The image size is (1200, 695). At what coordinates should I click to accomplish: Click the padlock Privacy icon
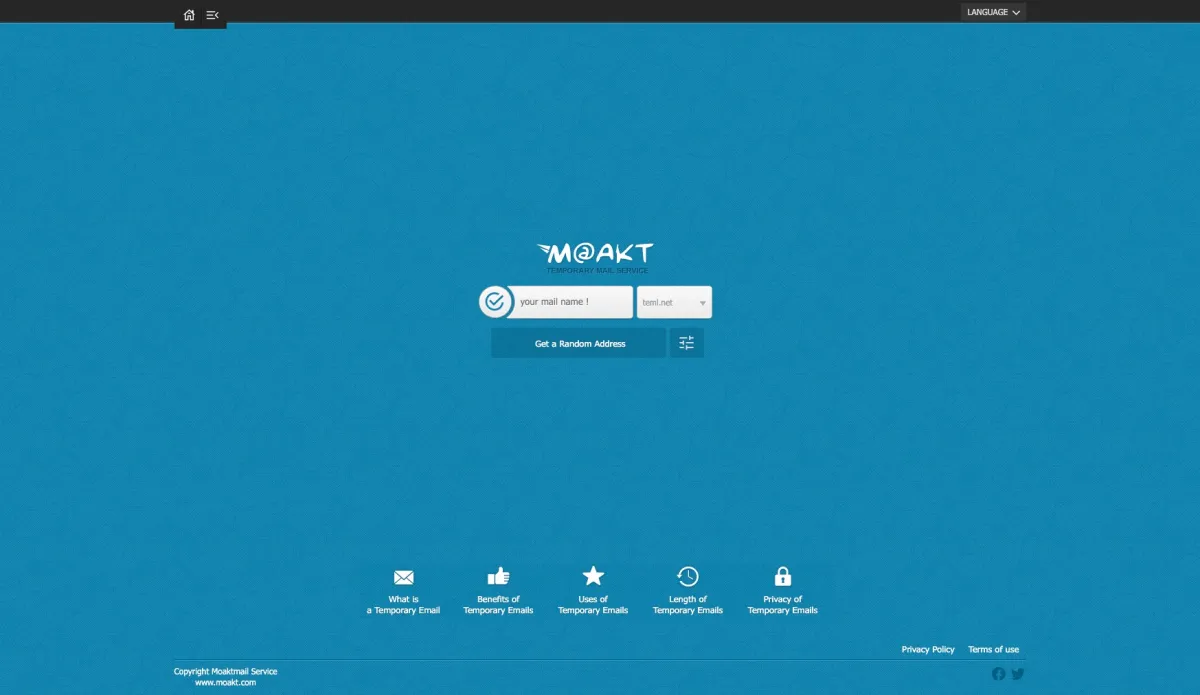782,576
